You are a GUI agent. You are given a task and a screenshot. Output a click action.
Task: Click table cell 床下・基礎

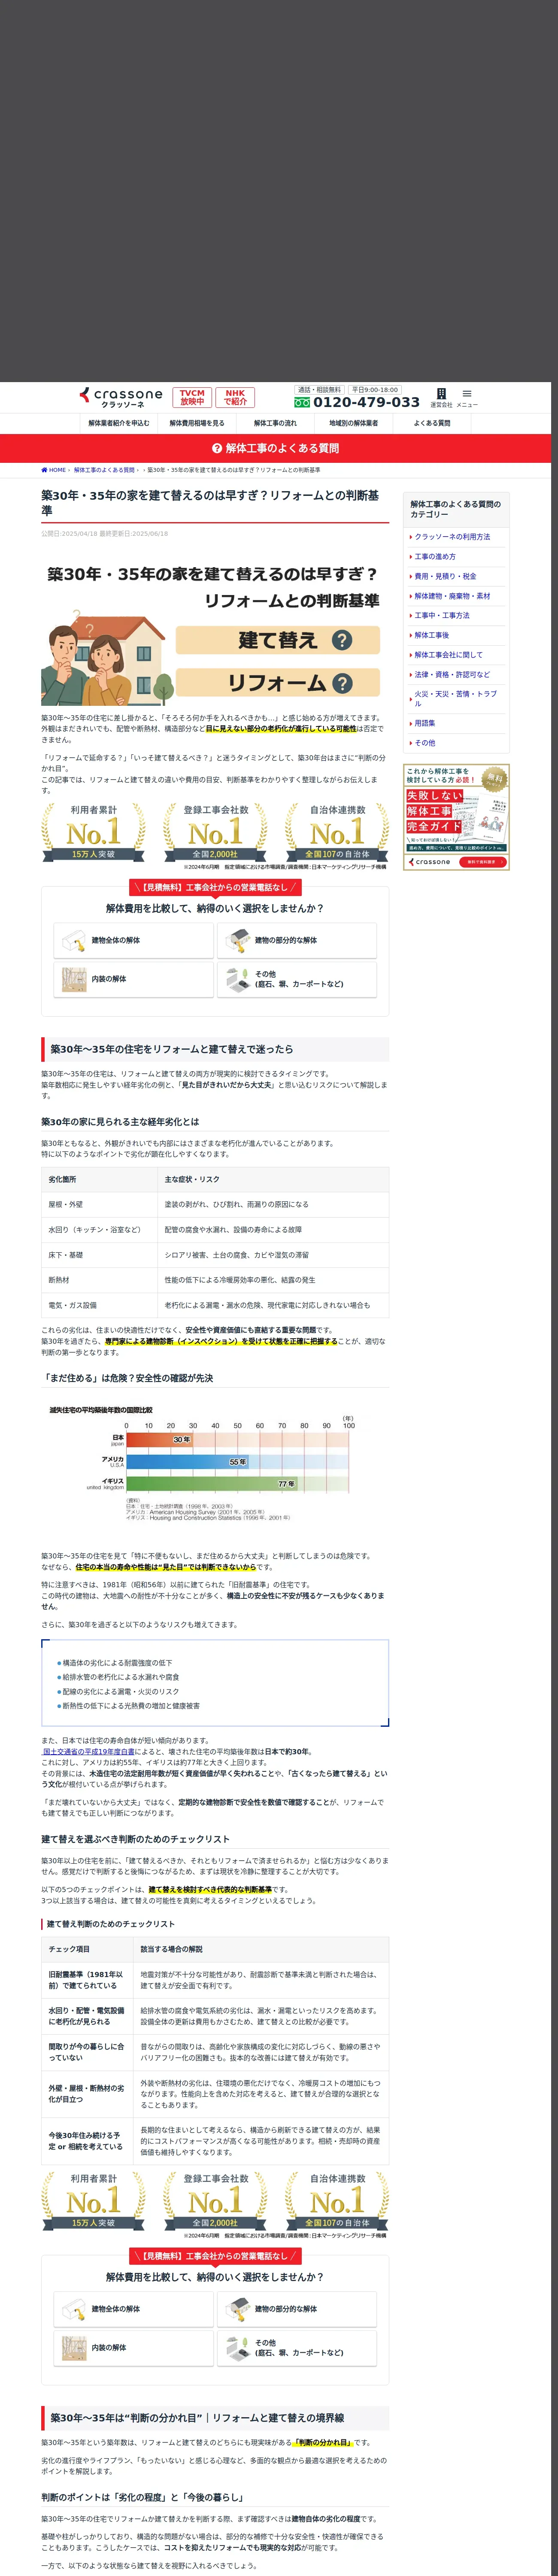point(99,1254)
